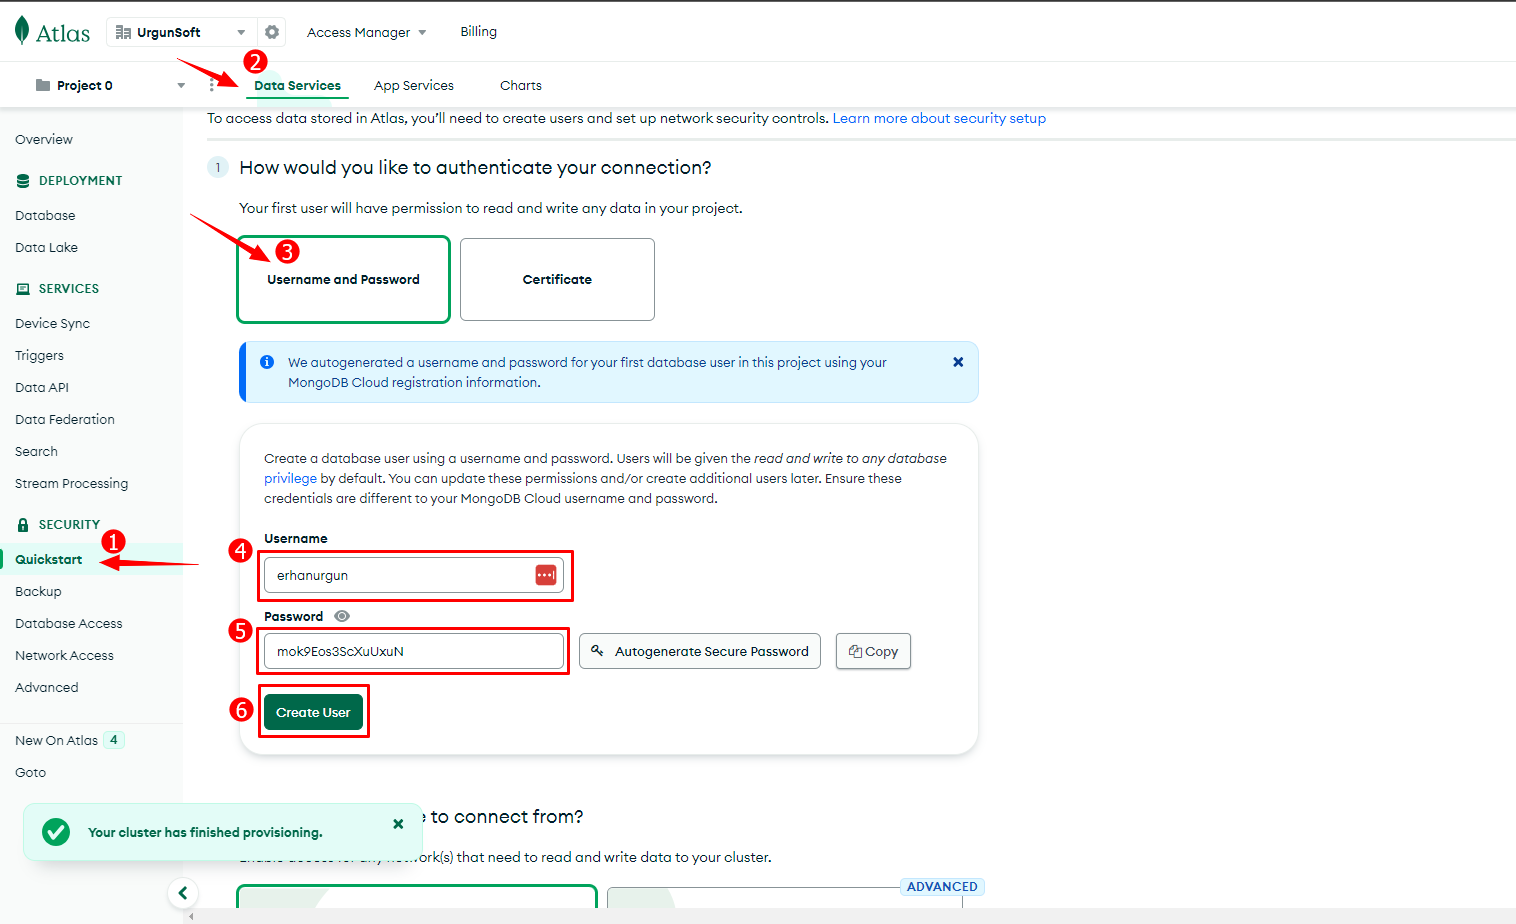Viewport: 1516px width, 924px height.
Task: Toggle password visibility eye icon
Action: pos(342,616)
